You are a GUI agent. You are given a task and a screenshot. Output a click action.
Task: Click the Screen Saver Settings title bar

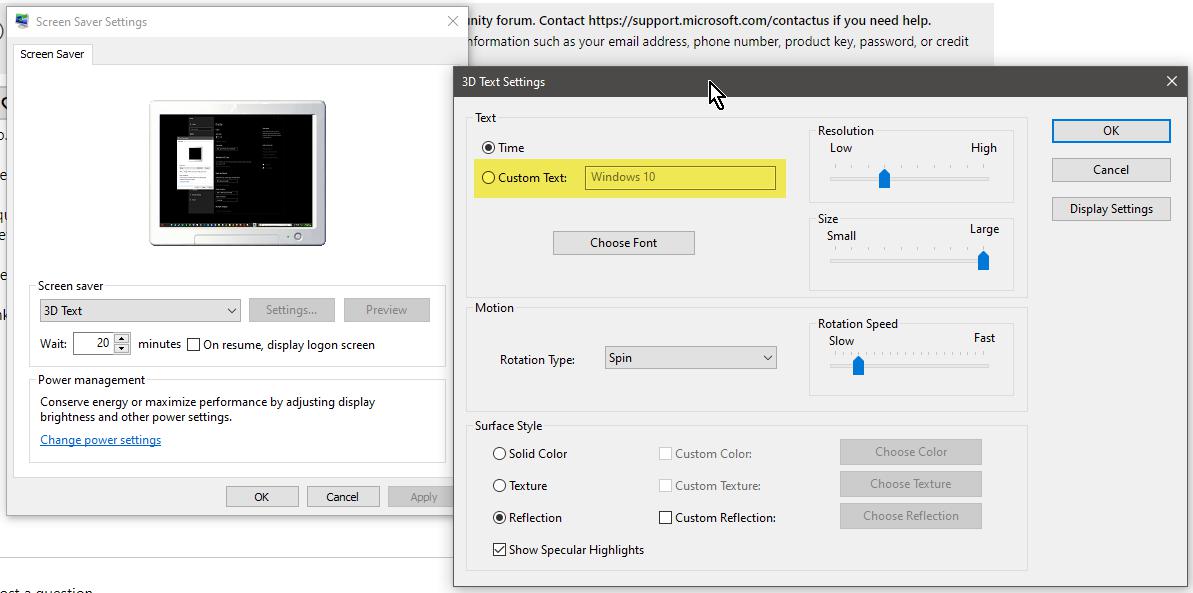236,21
